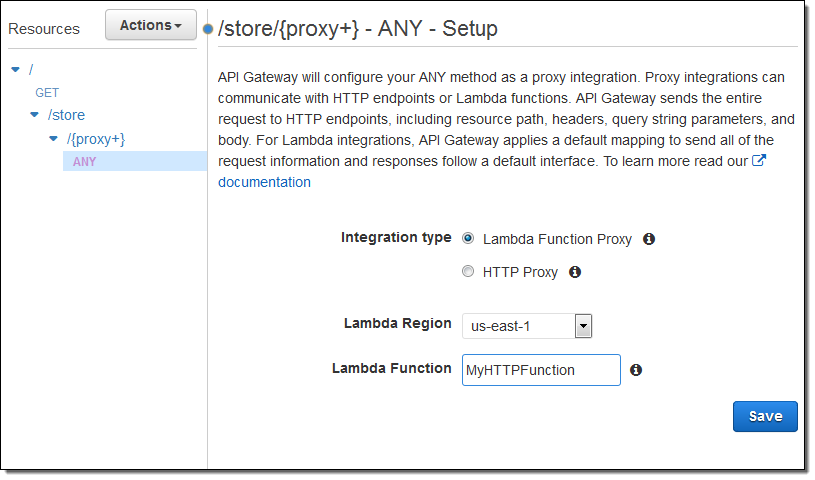The height and width of the screenshot is (480, 815).
Task: Select the root / resource
Action: [x=31, y=69]
